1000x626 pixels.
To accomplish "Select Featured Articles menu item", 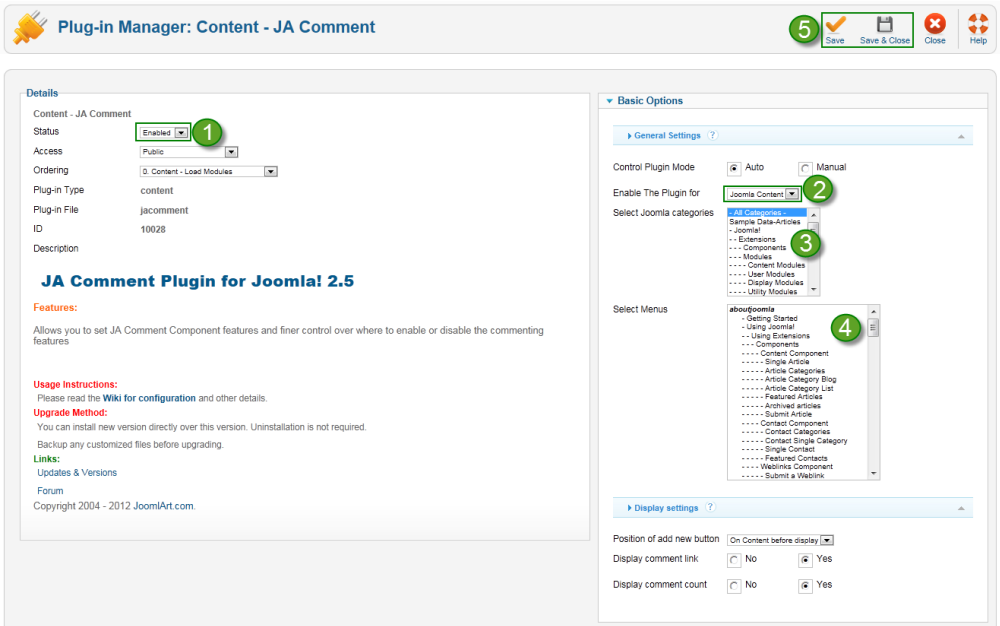I will coord(782,397).
